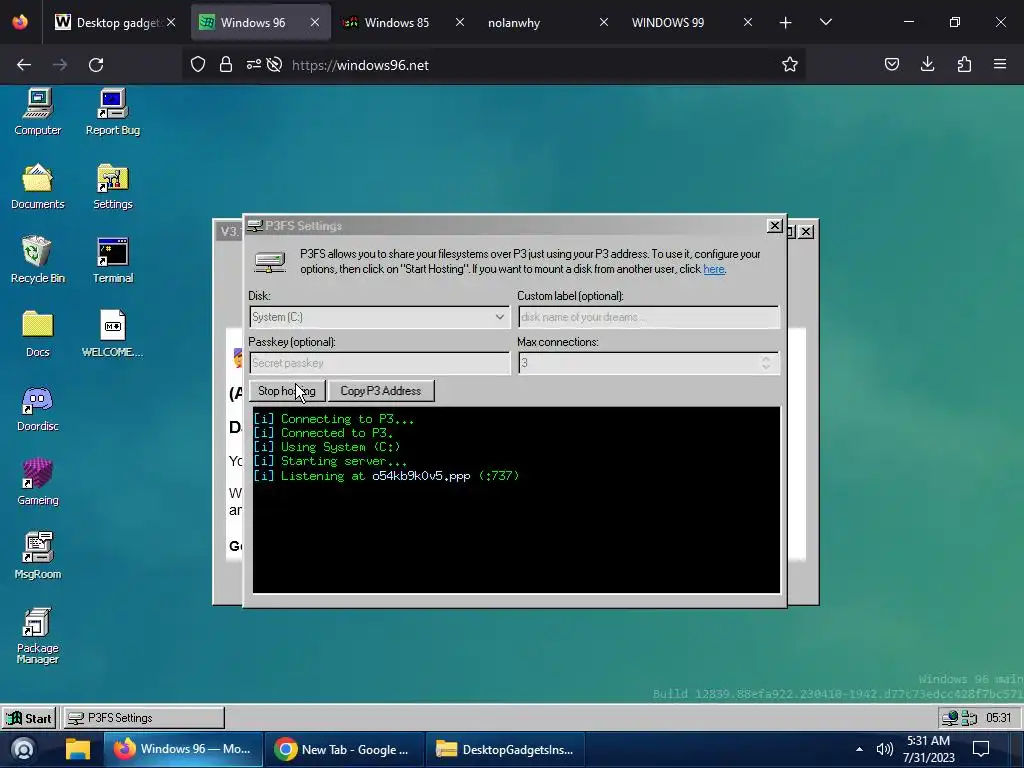Launch the Gameing desktop shortcut
1024x768 pixels.
37,482
